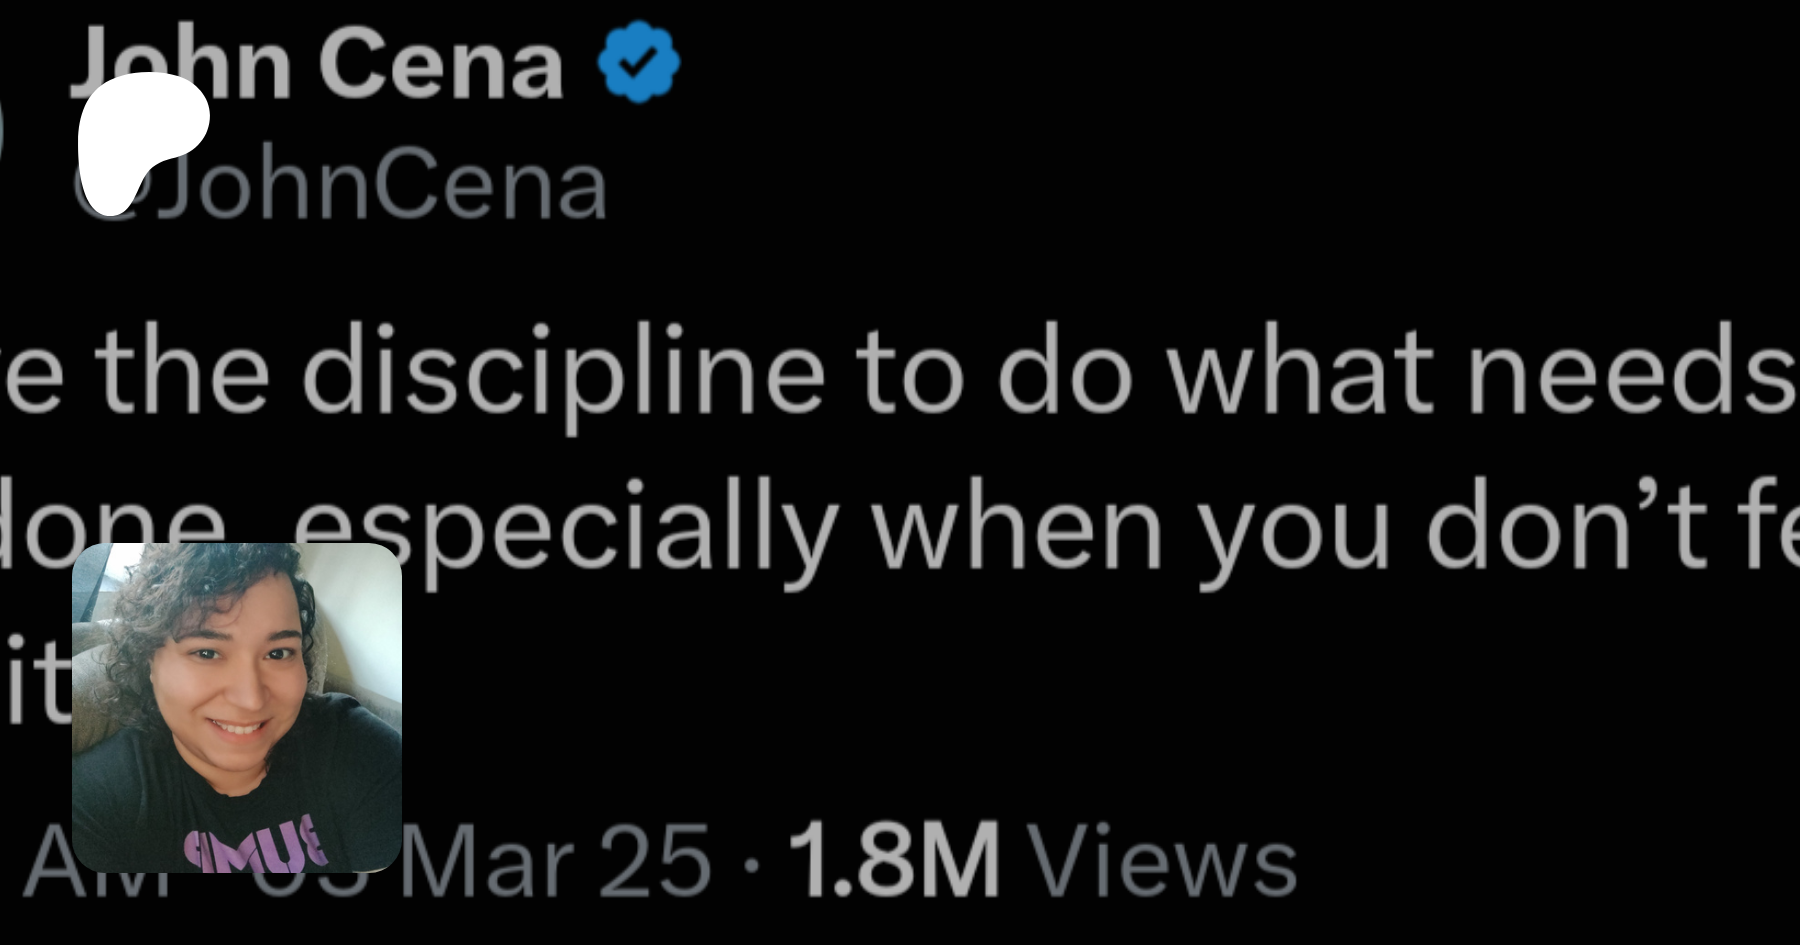The width and height of the screenshot is (1800, 945).
Task: Click the word "discipline" in the tweet
Action: (563, 372)
